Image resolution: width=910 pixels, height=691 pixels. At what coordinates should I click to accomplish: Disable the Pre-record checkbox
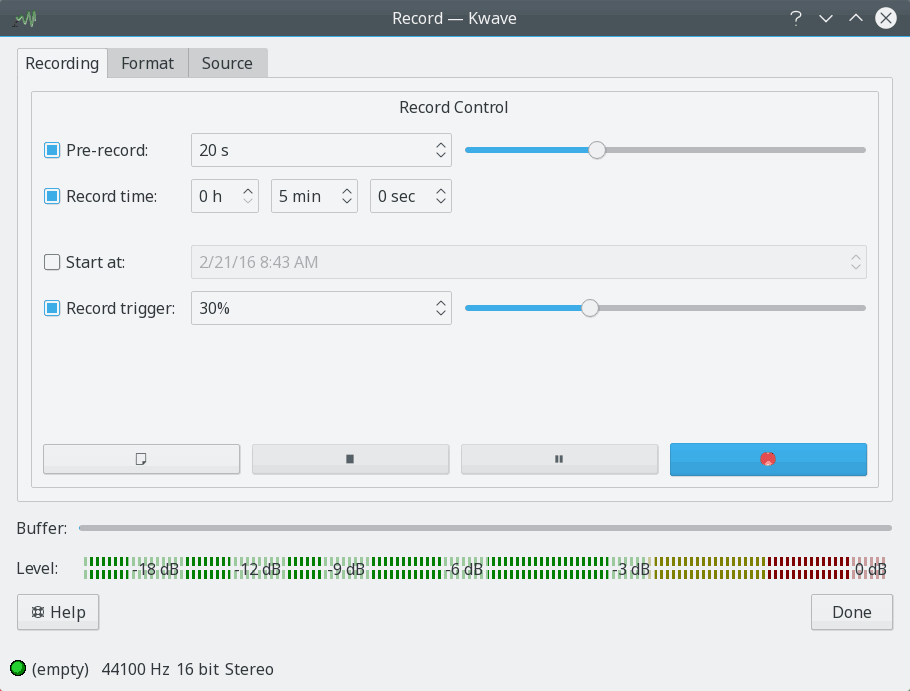click(52, 150)
